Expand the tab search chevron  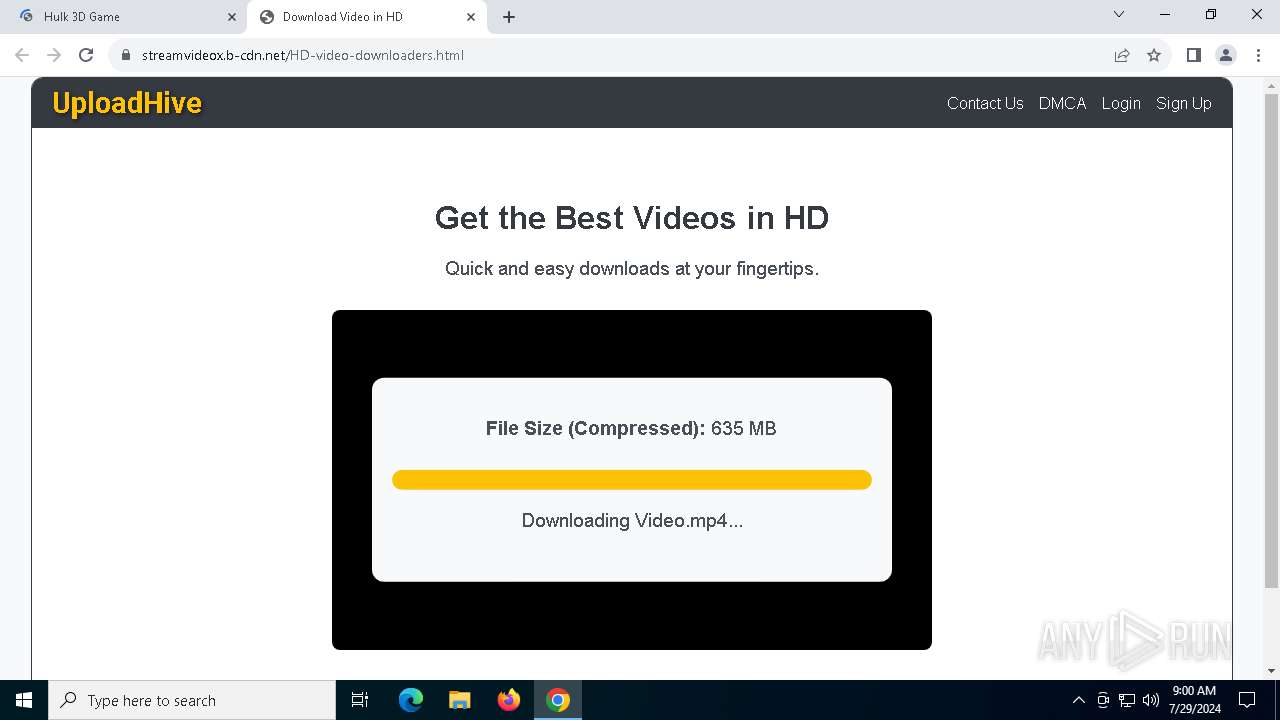tap(1119, 15)
